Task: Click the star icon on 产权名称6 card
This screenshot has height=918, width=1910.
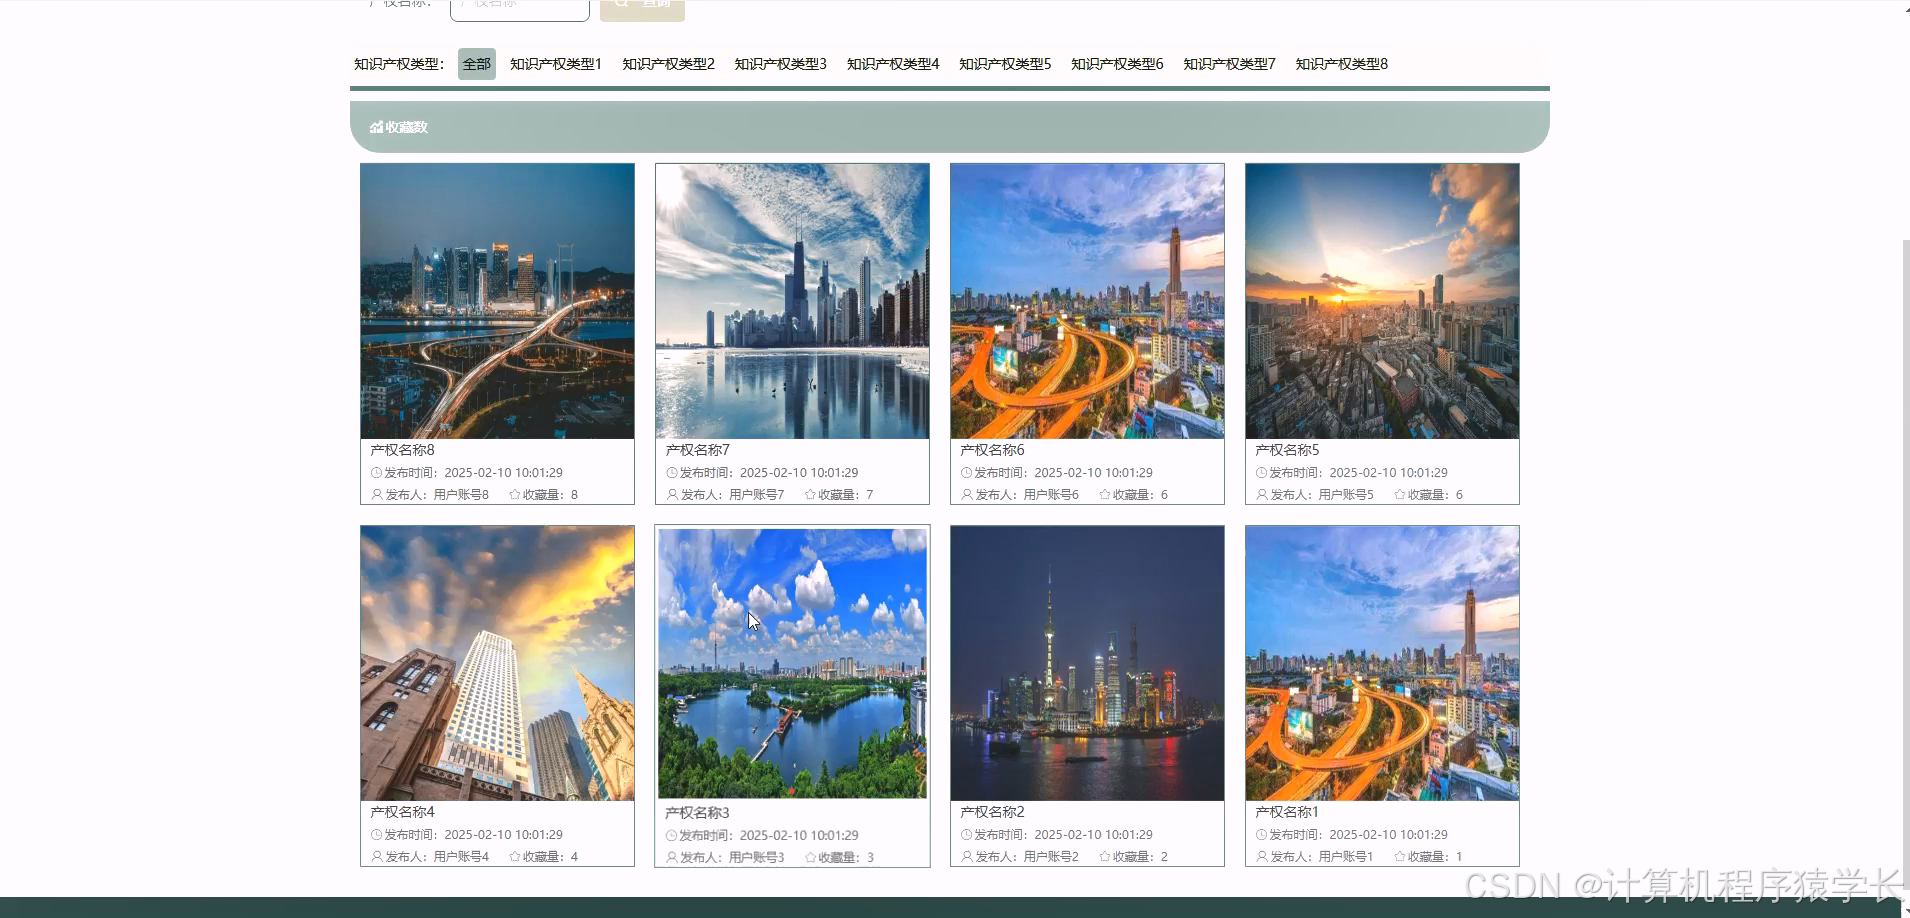Action: click(1105, 495)
